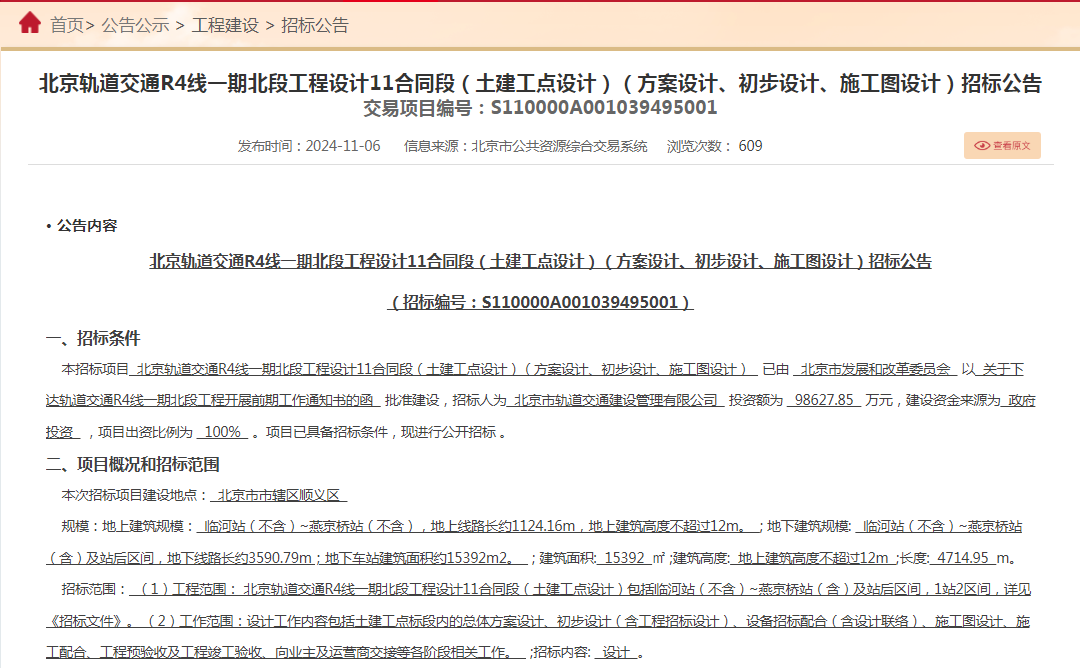Click the main announcement title heading
The image size is (1080, 668).
[540, 83]
